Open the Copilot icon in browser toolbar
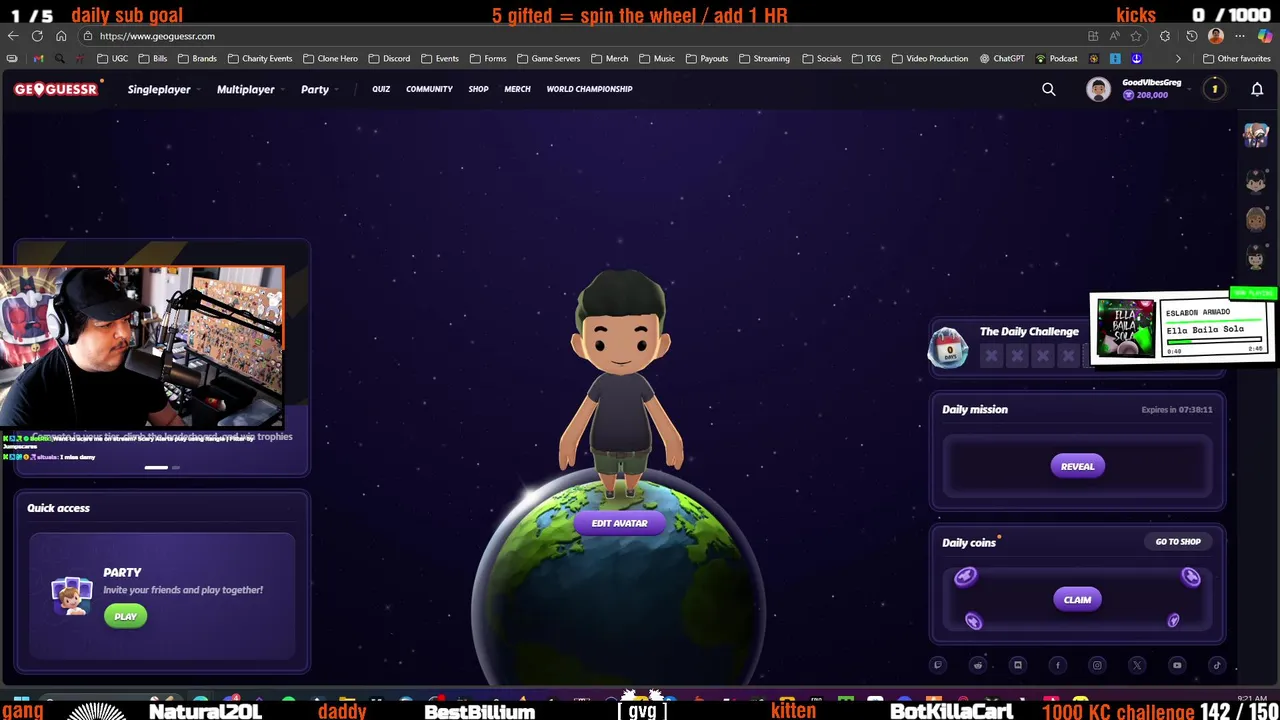Screen dimensions: 1280x720 click(1265, 36)
